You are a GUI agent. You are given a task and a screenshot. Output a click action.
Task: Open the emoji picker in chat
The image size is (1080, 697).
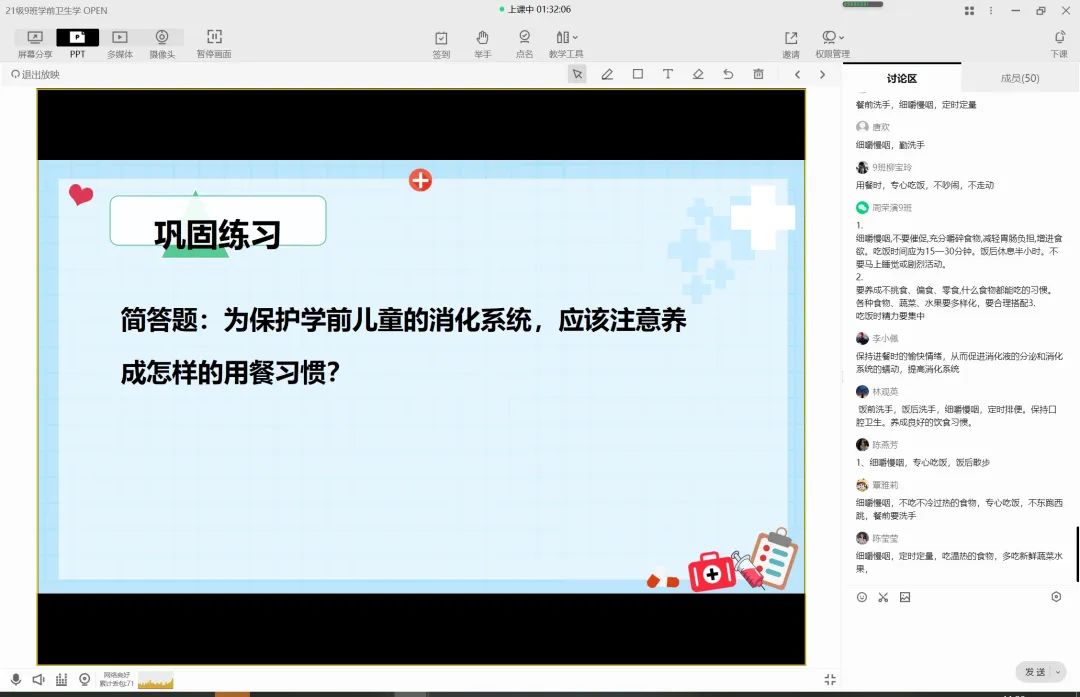pos(862,597)
